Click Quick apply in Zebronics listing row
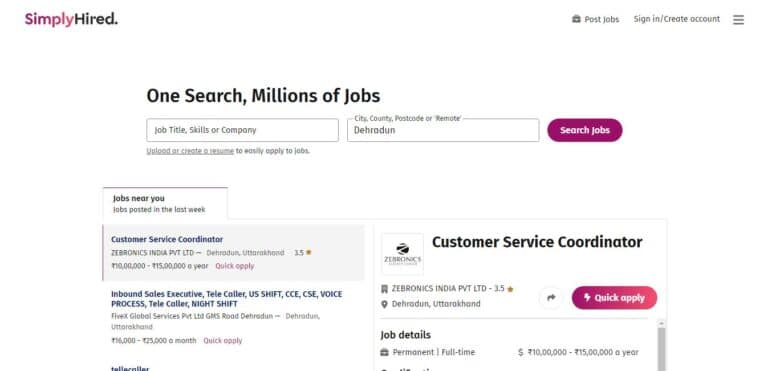 (x=235, y=266)
